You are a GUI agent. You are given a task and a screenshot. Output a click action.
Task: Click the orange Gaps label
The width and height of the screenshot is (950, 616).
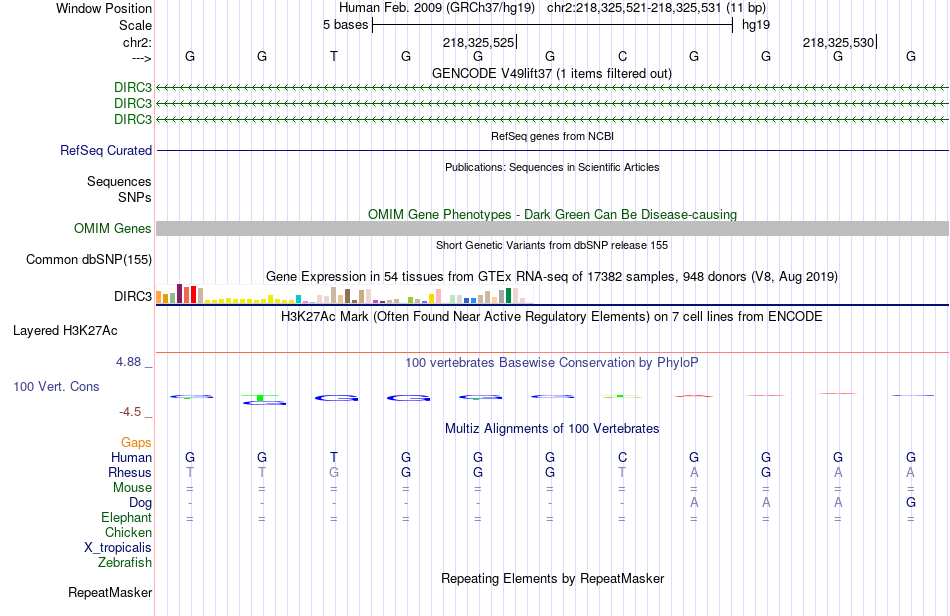136,443
